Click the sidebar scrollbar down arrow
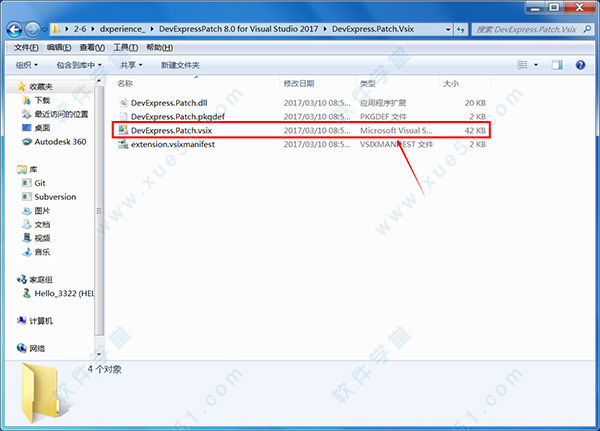Viewport: 600px width, 431px height. [x=99, y=354]
